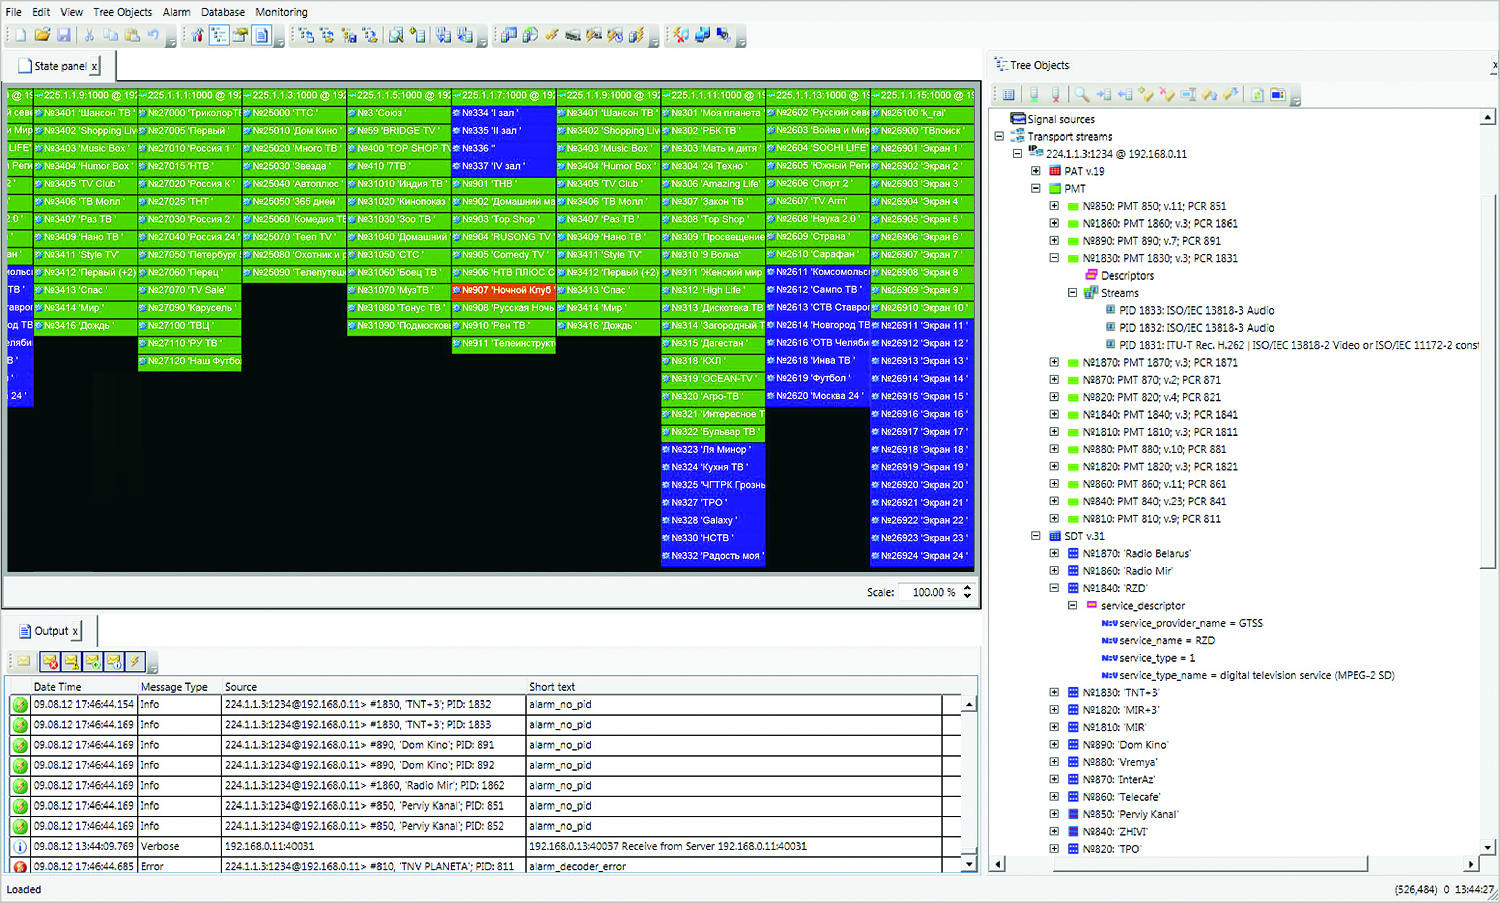Increase the Scale value with up stepper

pos(967,588)
